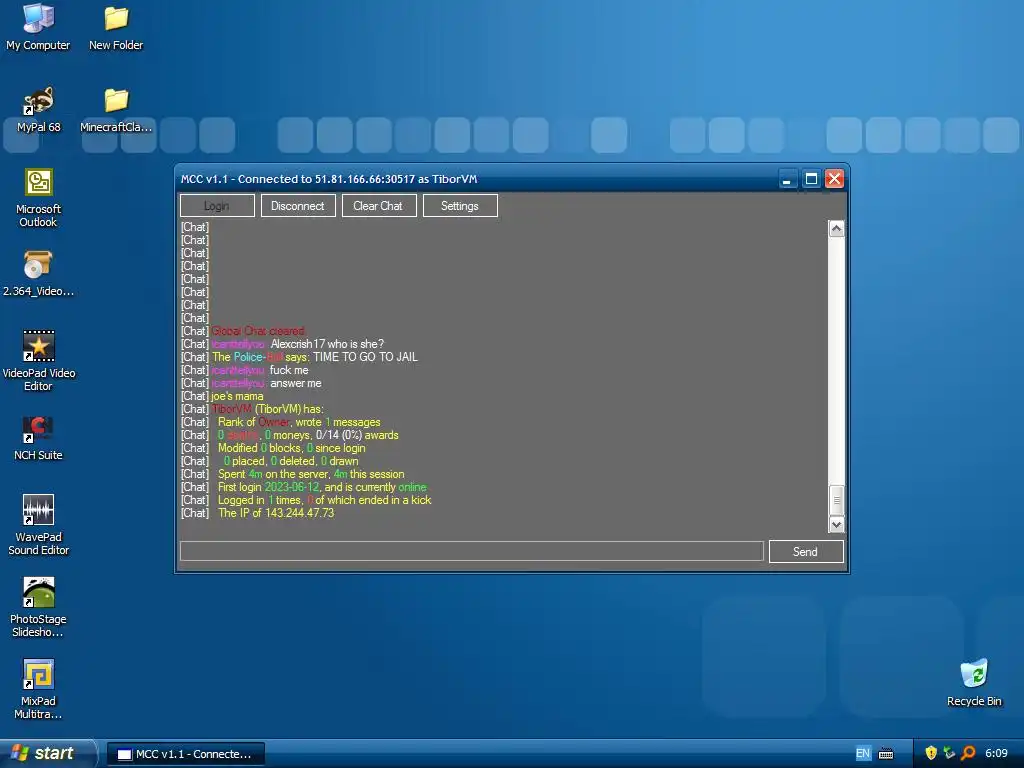Click the MCC window title bar
Screen dimensions: 1024x768
(477, 179)
